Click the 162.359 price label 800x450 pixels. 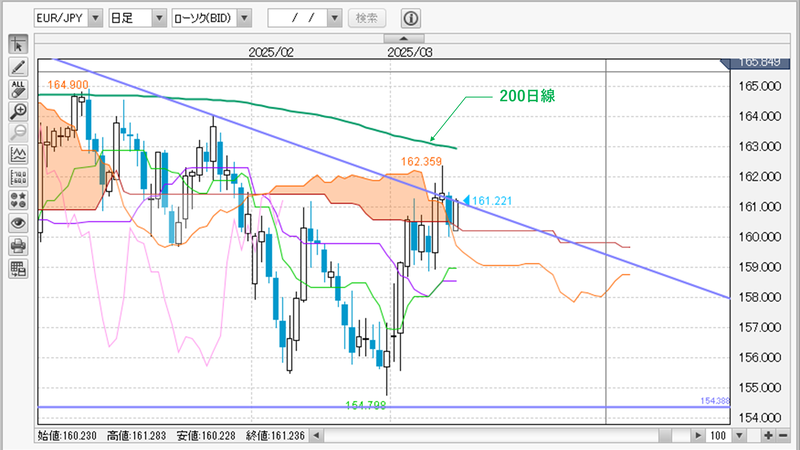(421, 162)
